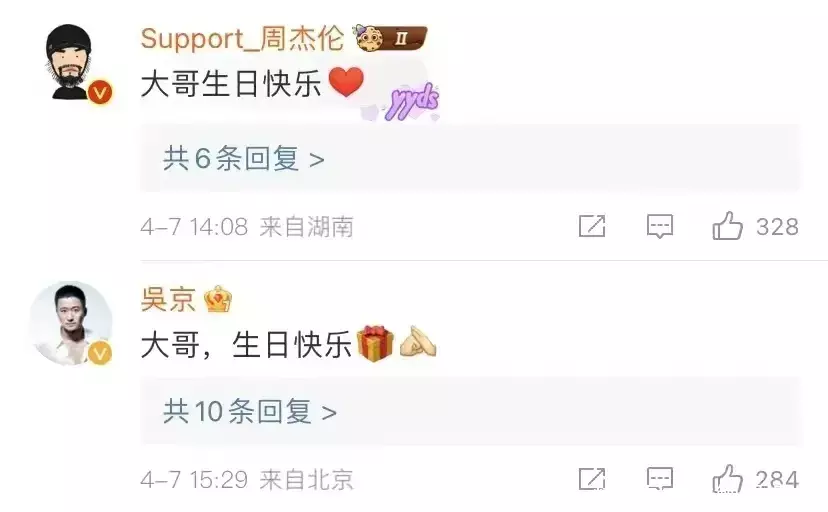828x512 pixels.
Task: View the cartoon avatar of Support_周杰伦
Action: click(x=70, y=62)
